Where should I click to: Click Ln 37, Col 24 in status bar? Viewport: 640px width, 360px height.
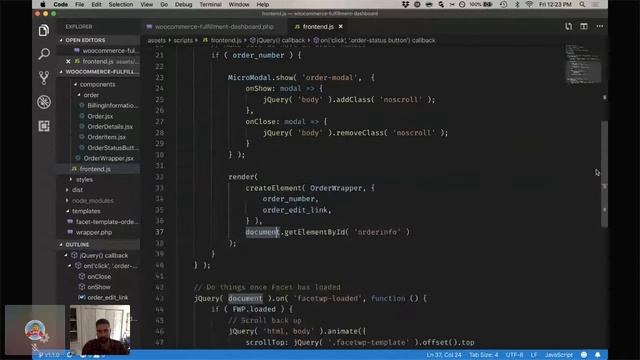click(x=444, y=355)
